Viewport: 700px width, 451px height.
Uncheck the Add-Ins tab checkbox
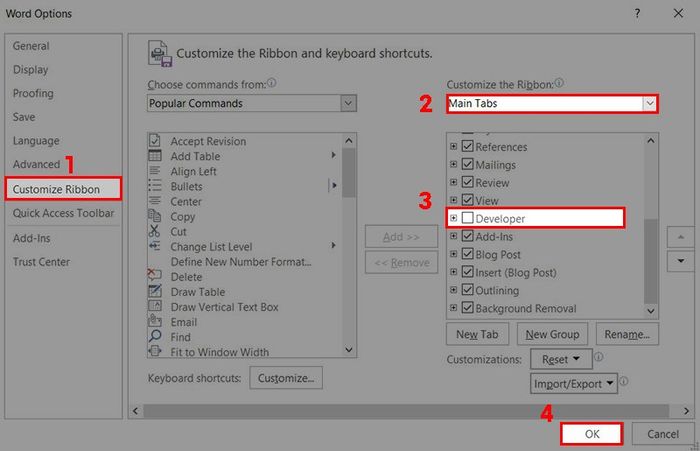[x=467, y=236]
